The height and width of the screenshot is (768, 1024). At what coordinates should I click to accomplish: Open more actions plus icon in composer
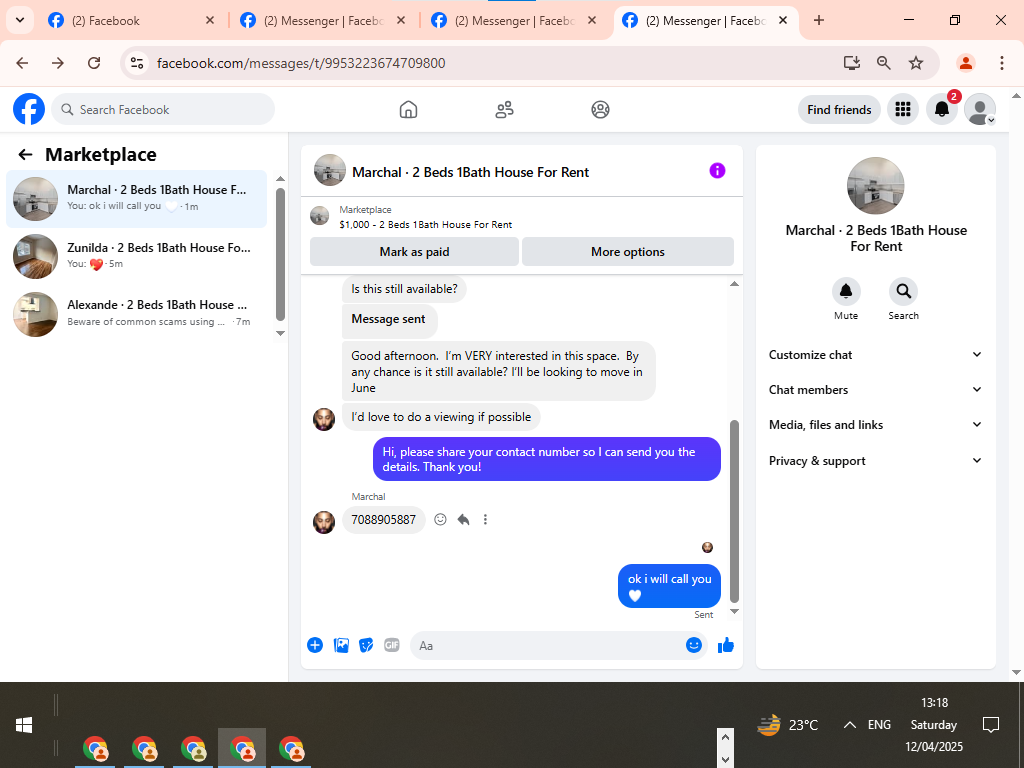tap(315, 645)
